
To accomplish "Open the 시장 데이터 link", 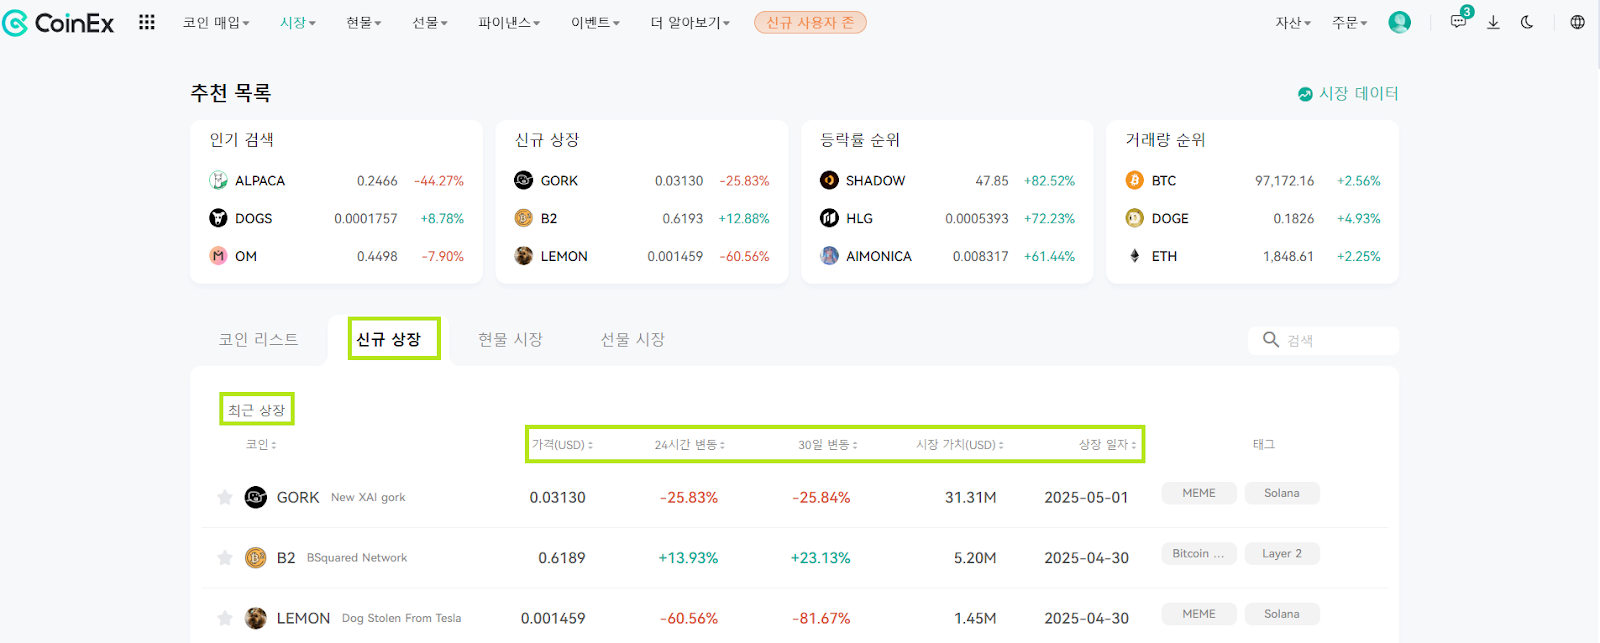I will point(1348,93).
